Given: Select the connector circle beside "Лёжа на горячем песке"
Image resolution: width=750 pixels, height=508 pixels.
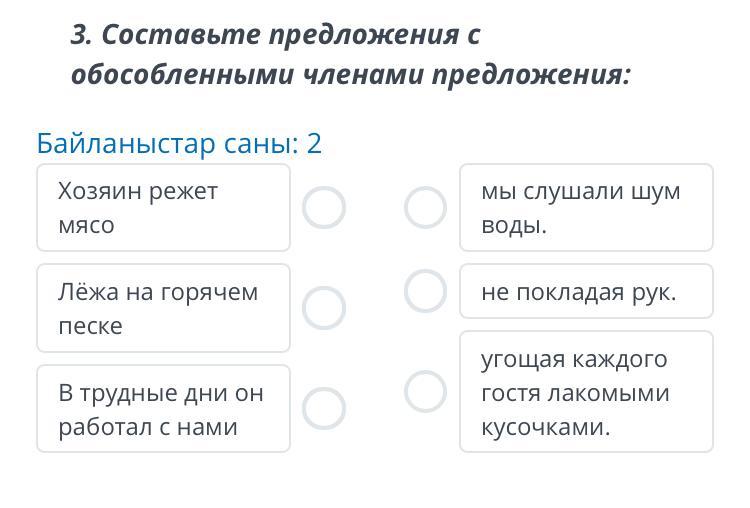Looking at the screenshot, I should click(324, 308).
